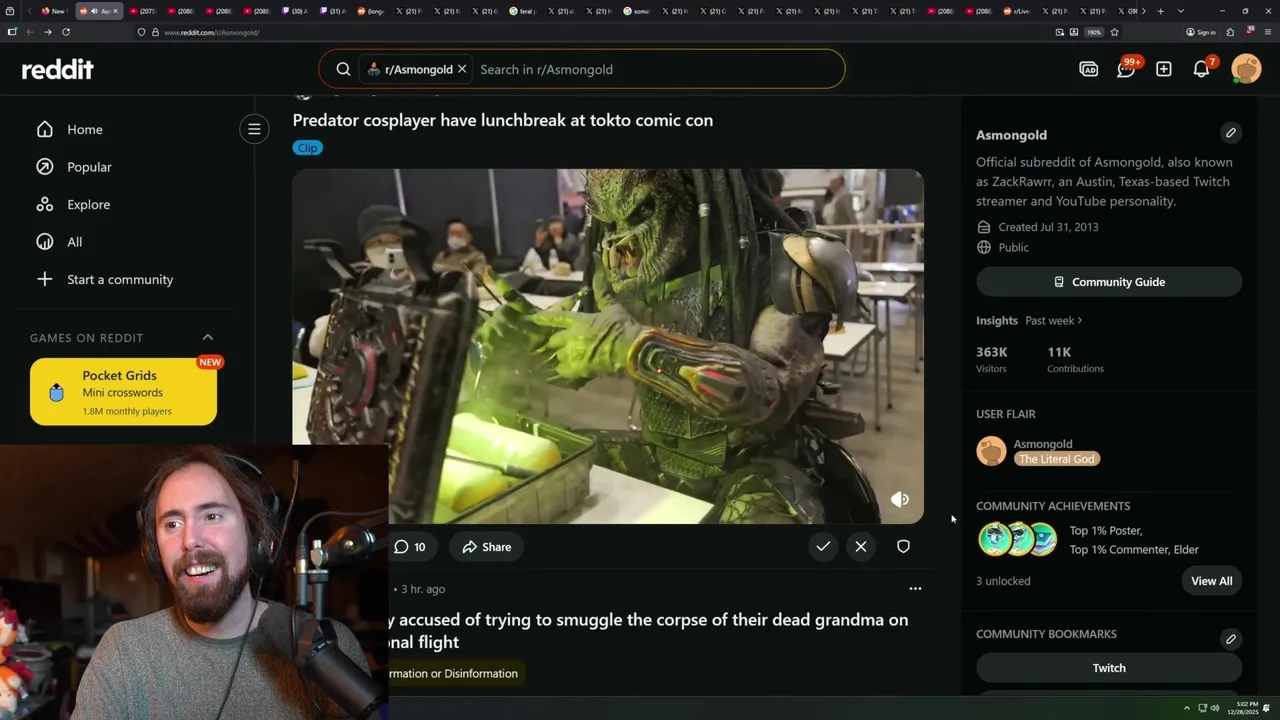The width and height of the screenshot is (1280, 720).
Task: Bookmark this page with the star icon
Action: pyautogui.click(x=1114, y=32)
